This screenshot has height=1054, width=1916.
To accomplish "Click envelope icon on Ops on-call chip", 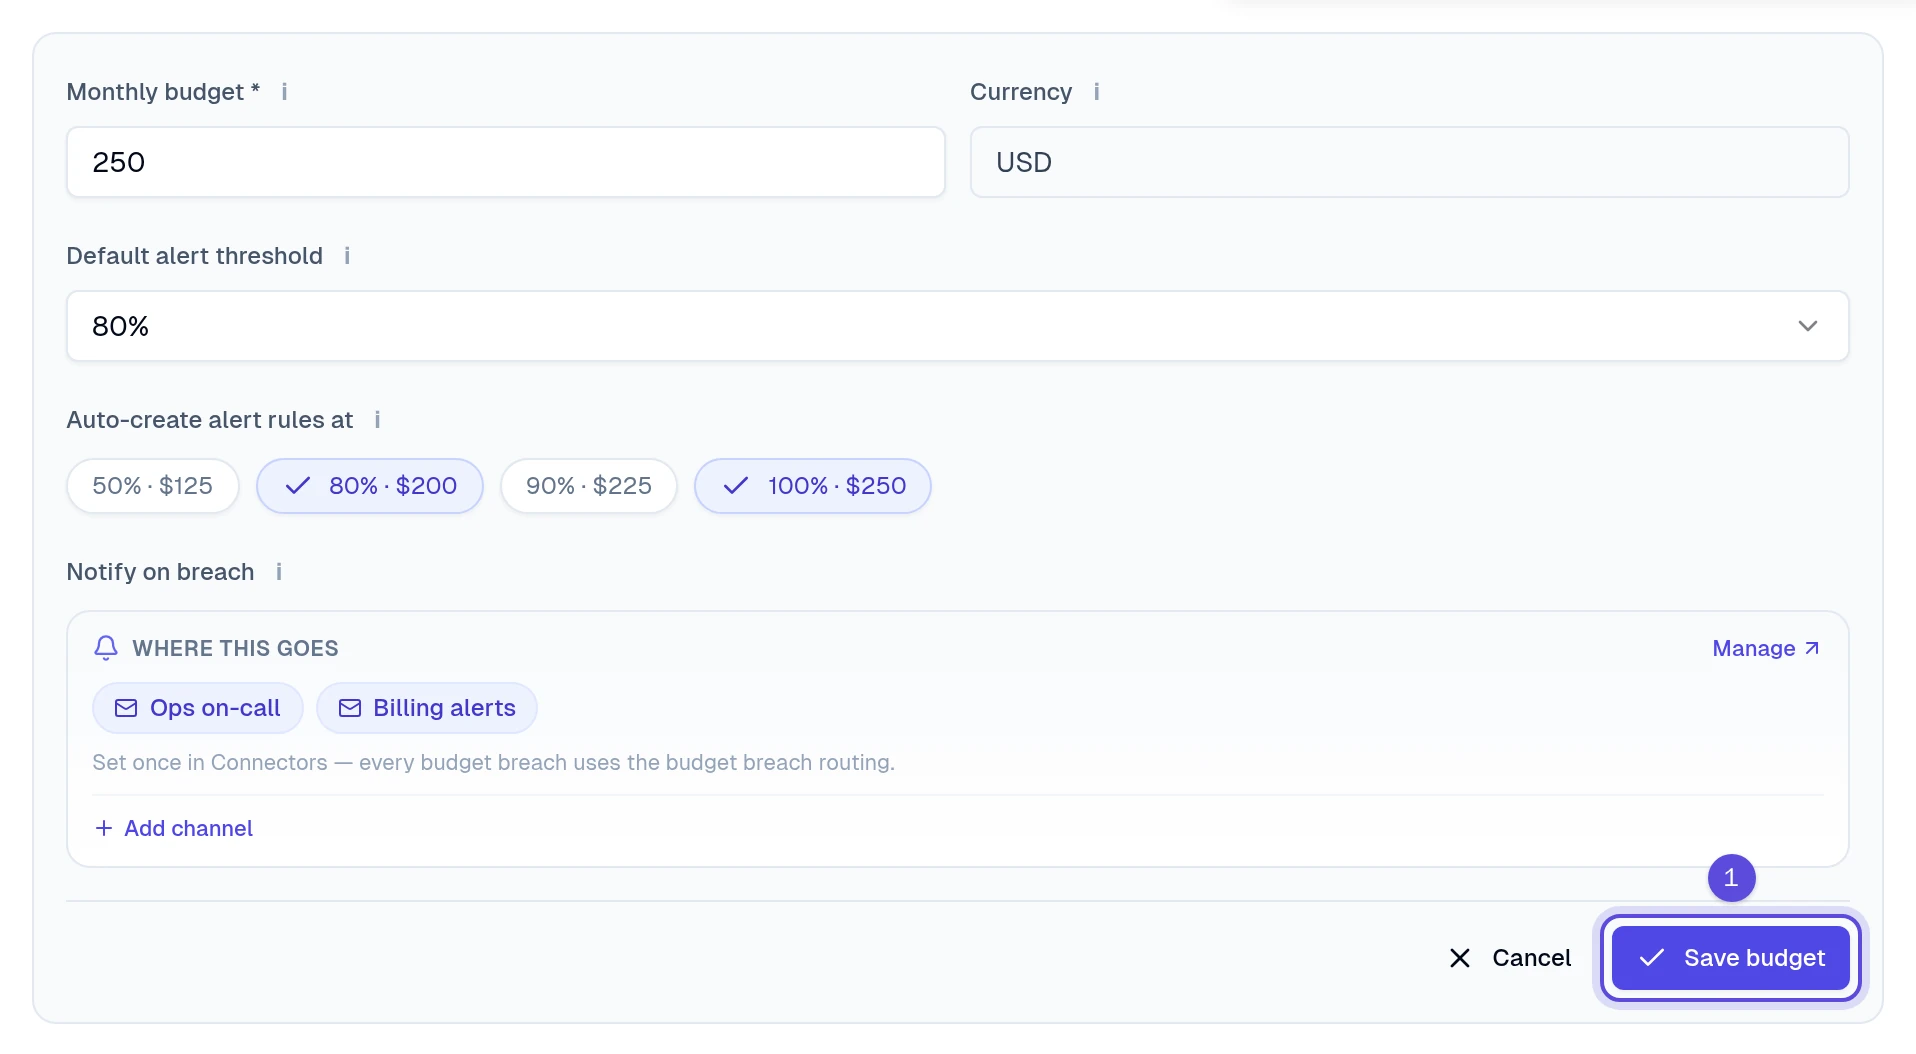I will pyautogui.click(x=126, y=708).
